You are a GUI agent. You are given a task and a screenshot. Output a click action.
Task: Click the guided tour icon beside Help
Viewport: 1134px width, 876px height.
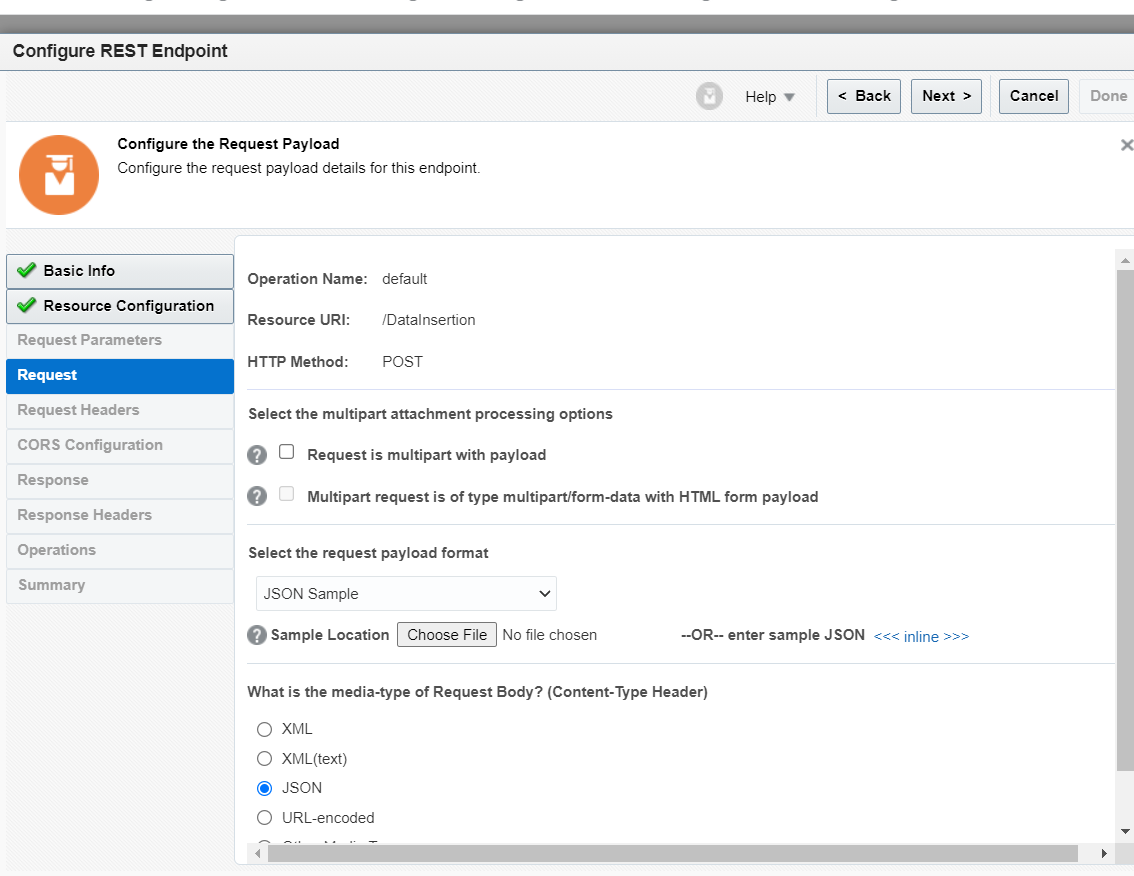pos(709,97)
